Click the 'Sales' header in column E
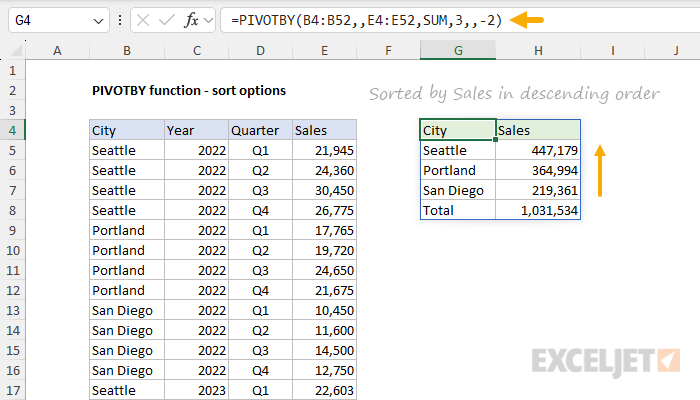Screen dimensions: 700x400 pos(324,130)
